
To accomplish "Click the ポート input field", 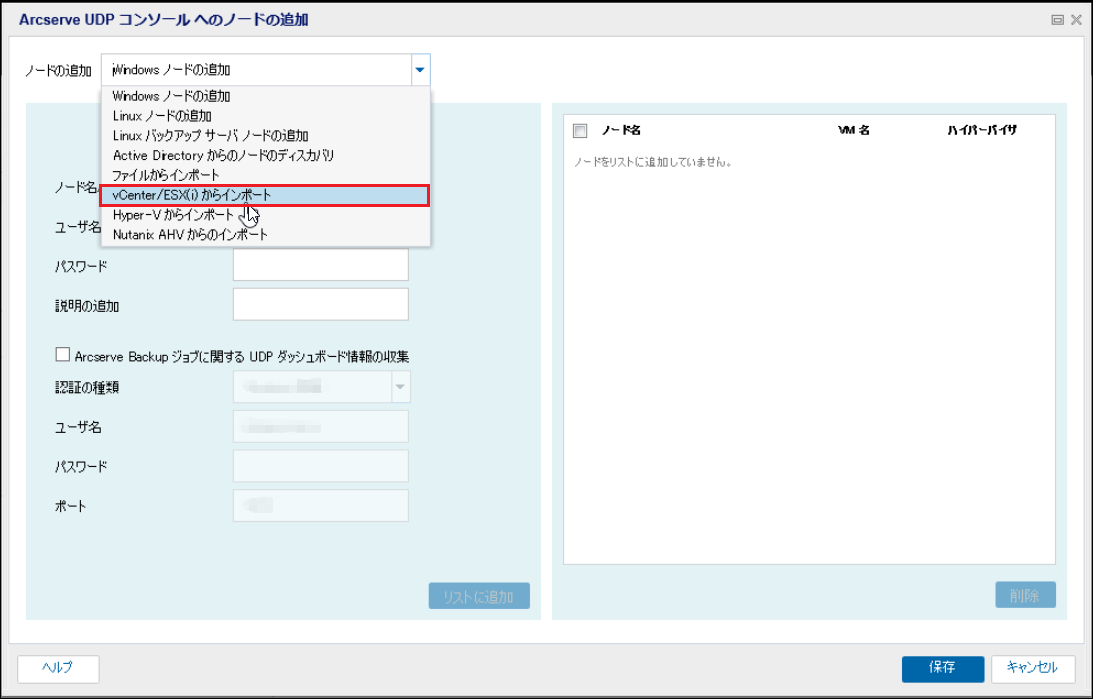I will click(x=321, y=506).
